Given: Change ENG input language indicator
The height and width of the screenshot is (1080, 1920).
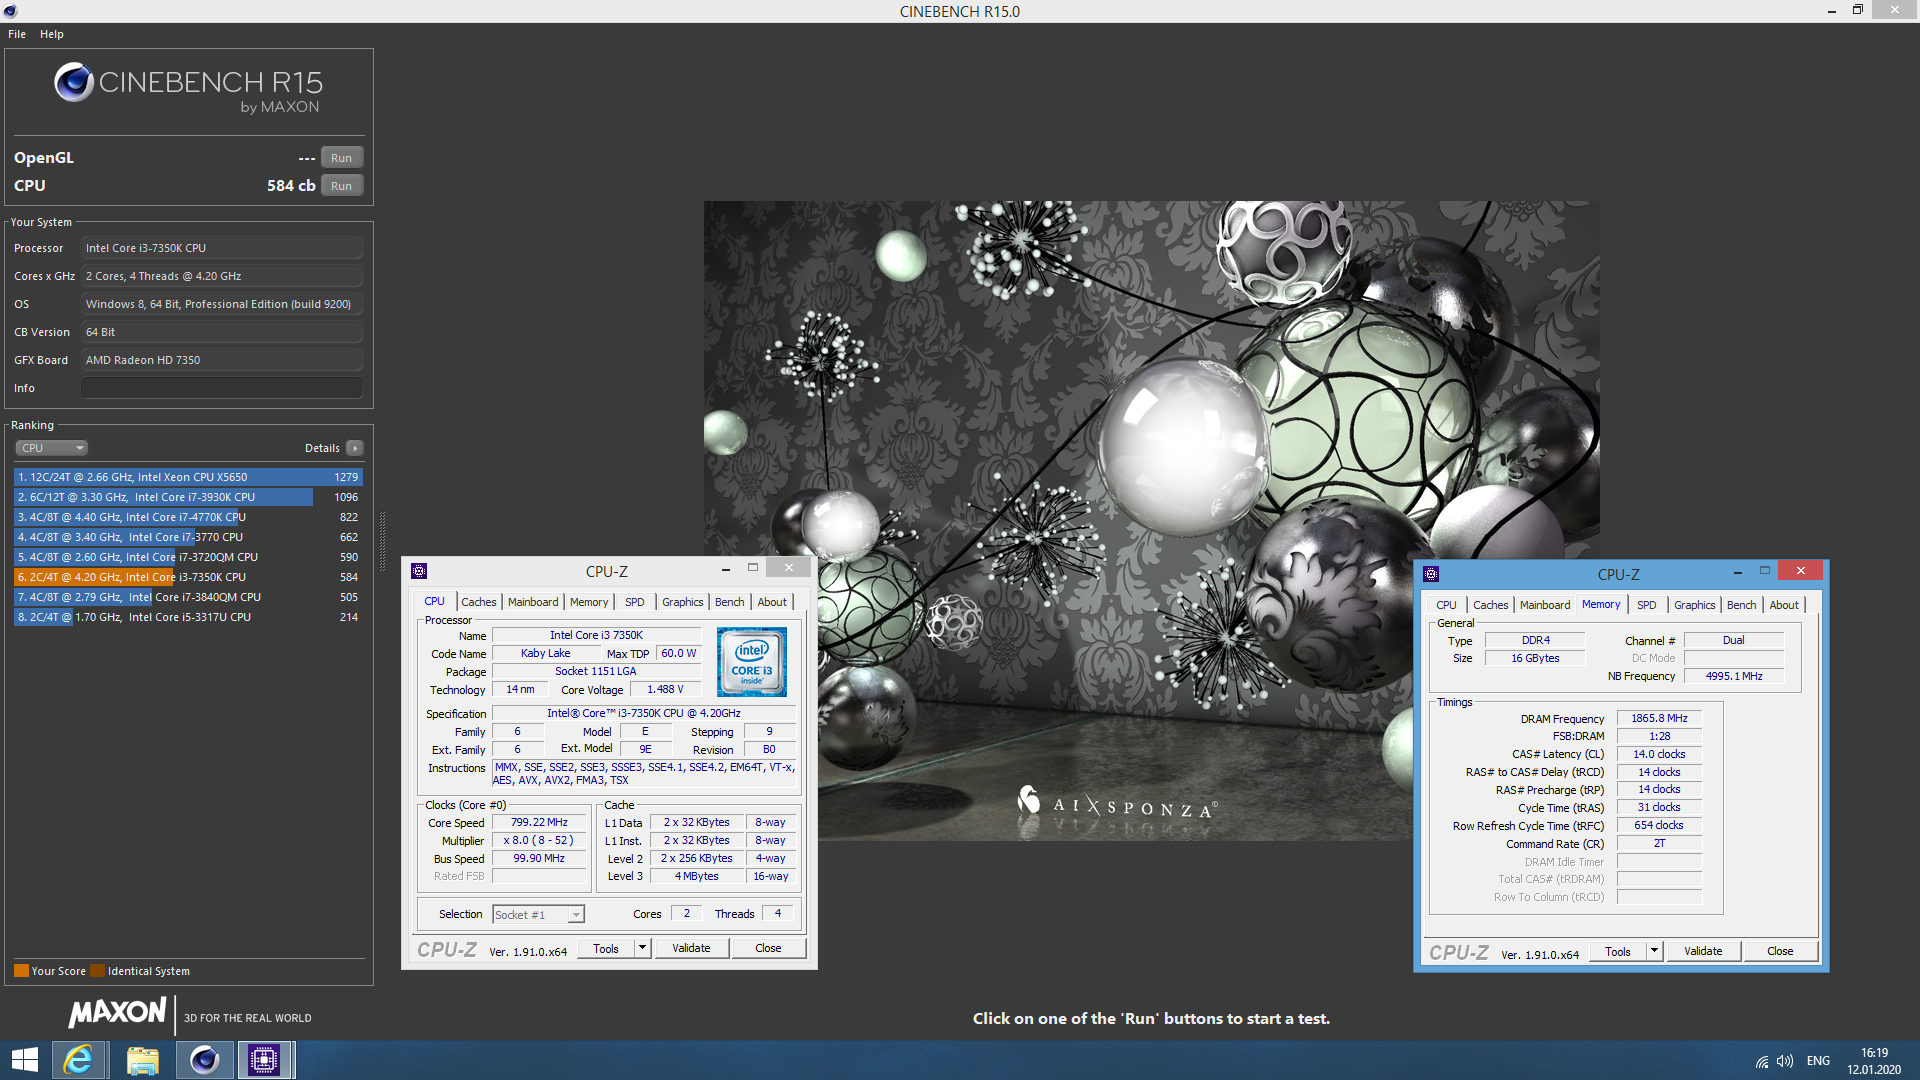Looking at the screenshot, I should coord(1818,1062).
